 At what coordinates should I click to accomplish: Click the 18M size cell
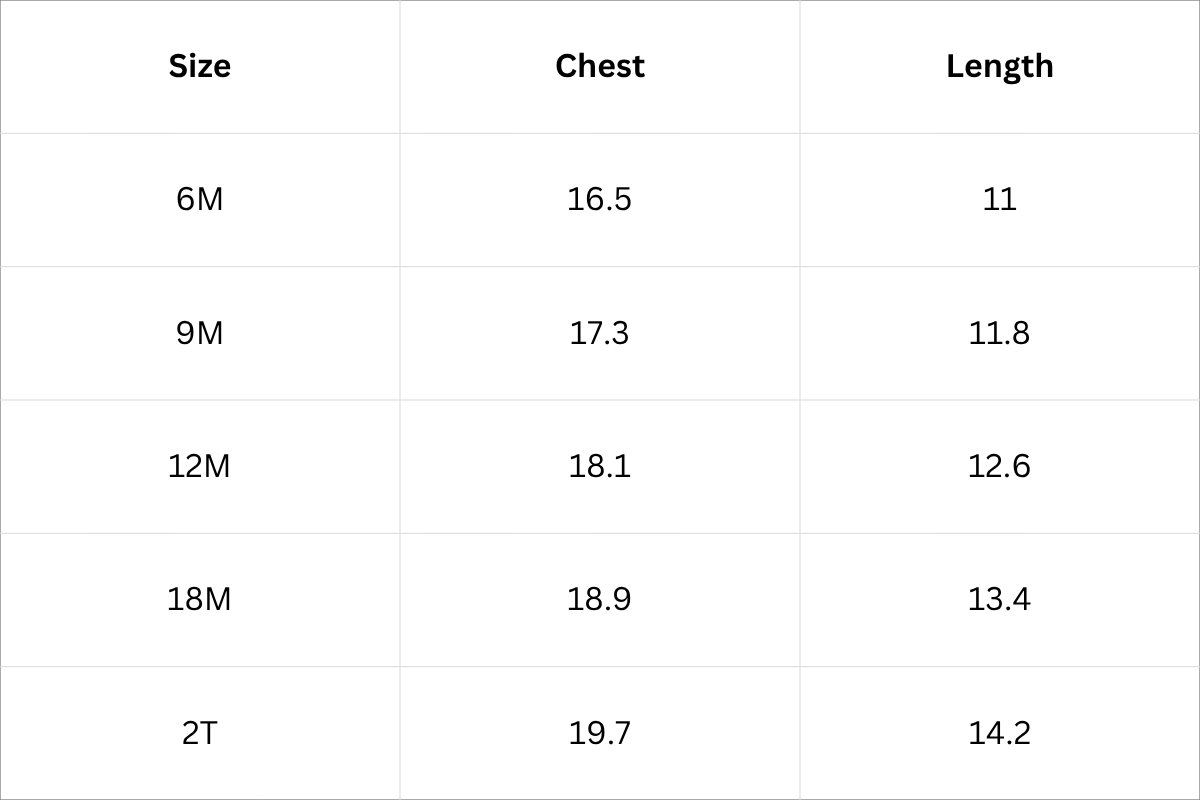[200, 599]
